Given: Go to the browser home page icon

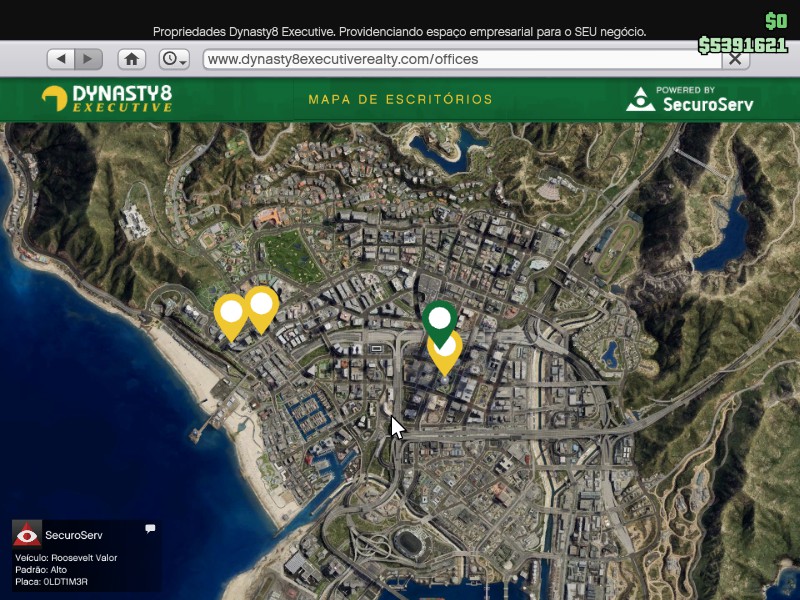Looking at the screenshot, I should click(132, 59).
